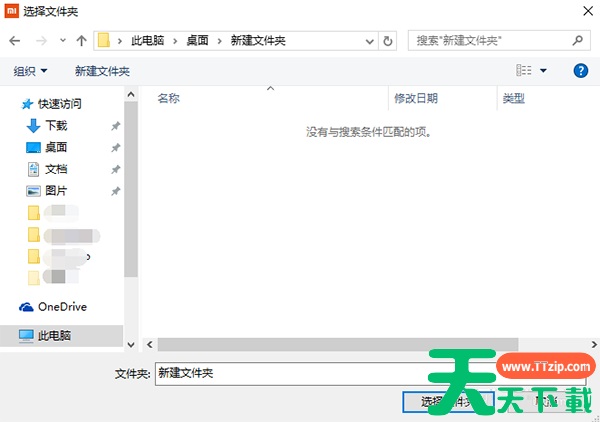Open view options dropdown arrow

point(543,71)
